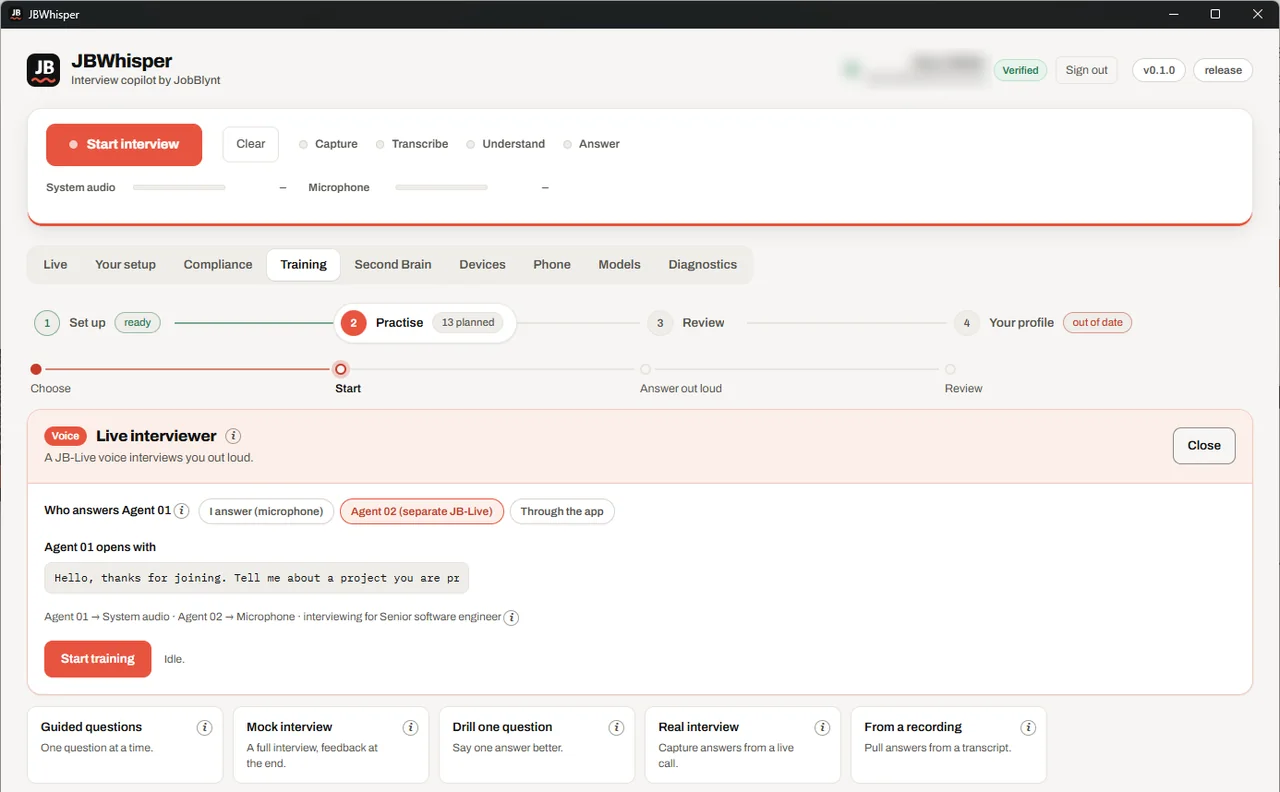Image resolution: width=1280 pixels, height=792 pixels.
Task: Switch to the Live tab
Action: 55,264
